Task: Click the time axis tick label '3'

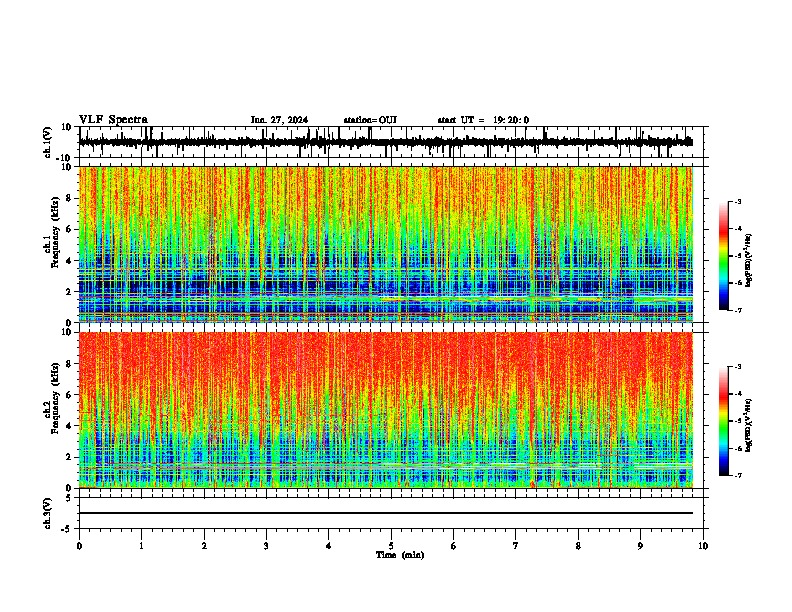Action: 266,546
